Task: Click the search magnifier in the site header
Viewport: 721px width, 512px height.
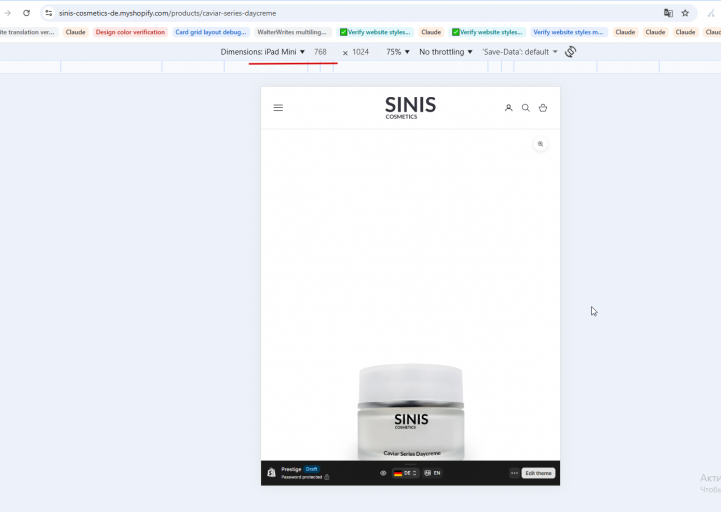Action: (526, 108)
